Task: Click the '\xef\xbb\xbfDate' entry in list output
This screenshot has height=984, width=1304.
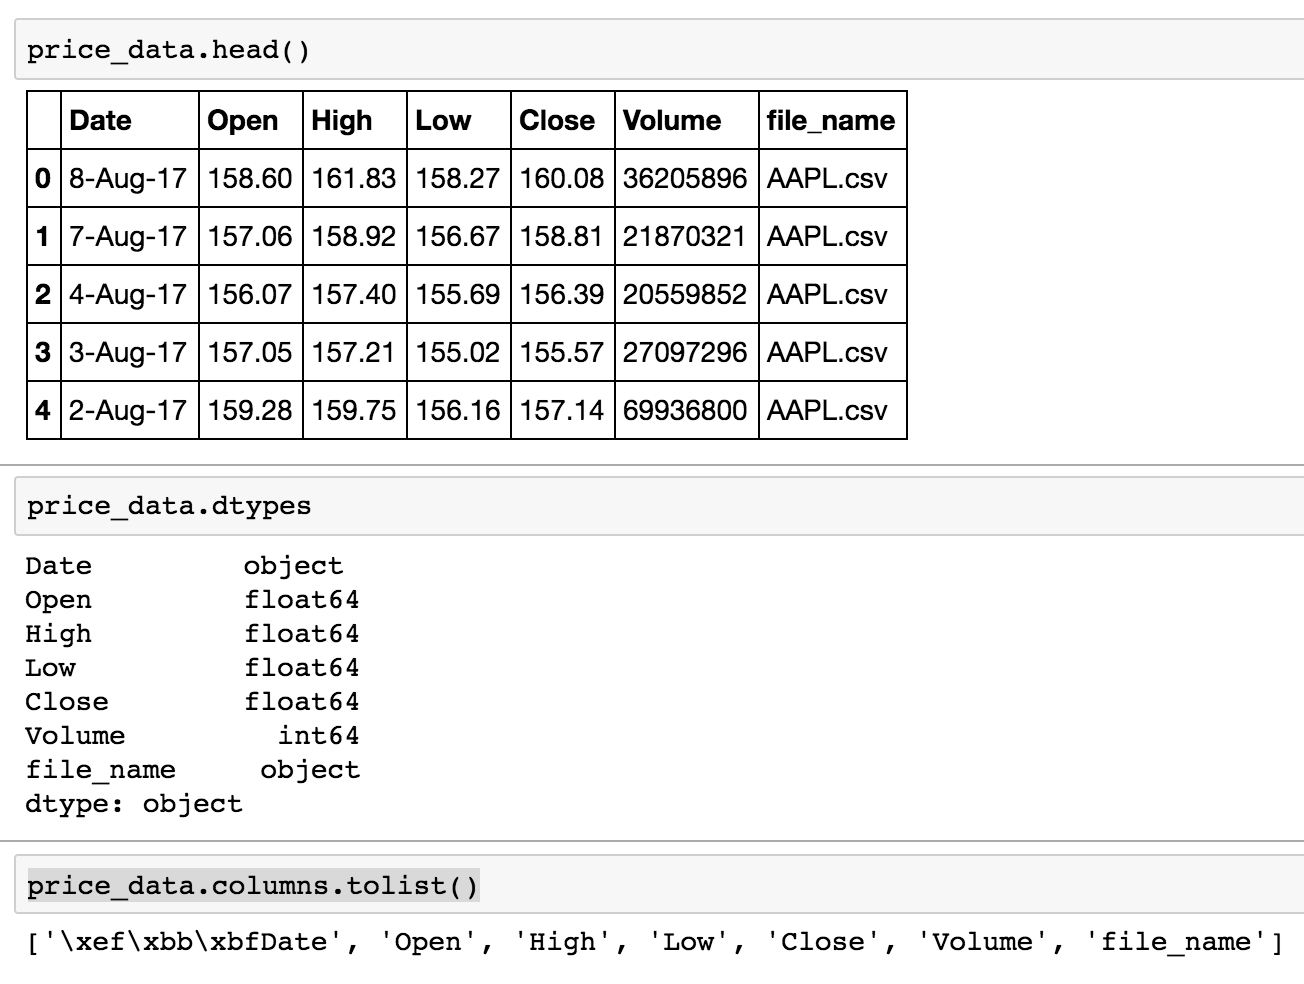Action: (187, 942)
